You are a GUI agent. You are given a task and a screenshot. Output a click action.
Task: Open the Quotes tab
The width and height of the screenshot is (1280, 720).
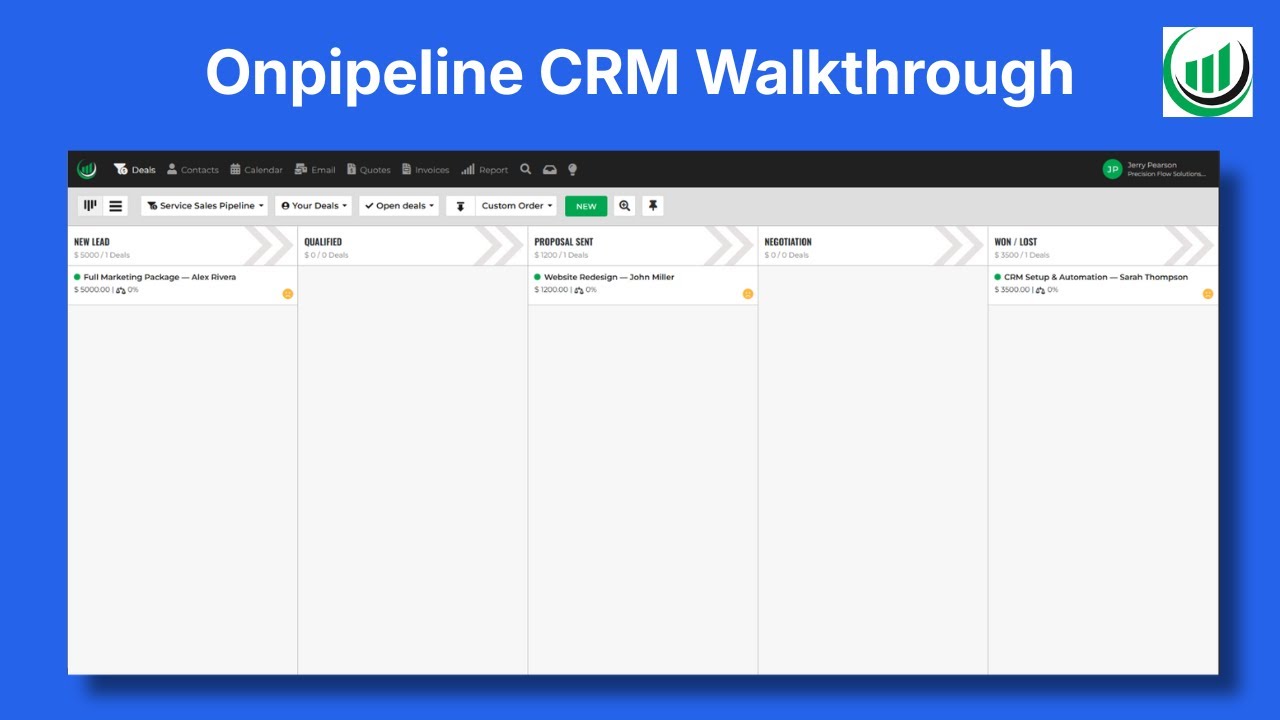point(368,170)
